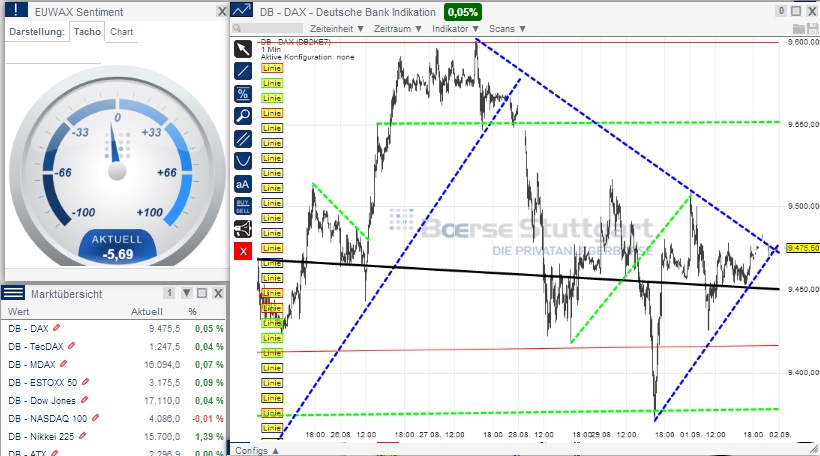820x456 pixels.
Task: Select the DB - MDAX row name
Action: tap(31, 364)
